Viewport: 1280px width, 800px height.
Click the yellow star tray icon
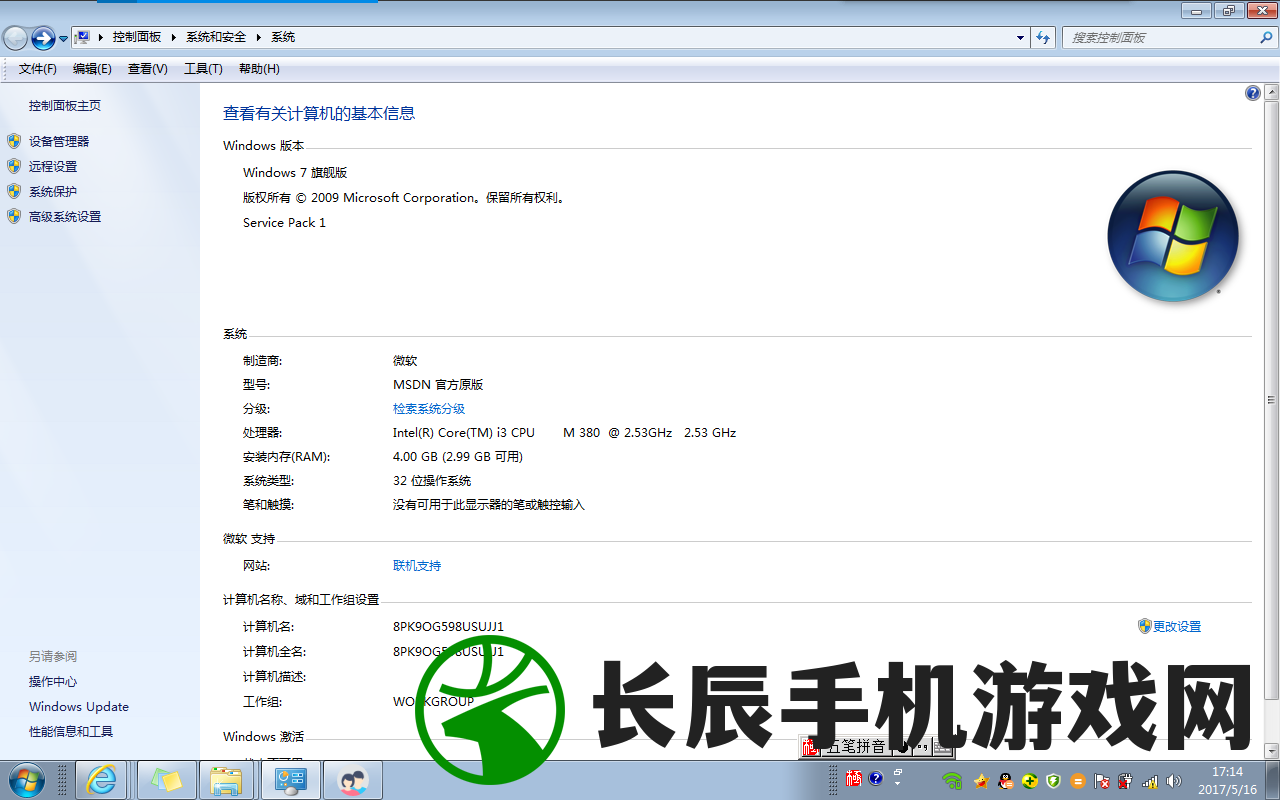tap(981, 781)
